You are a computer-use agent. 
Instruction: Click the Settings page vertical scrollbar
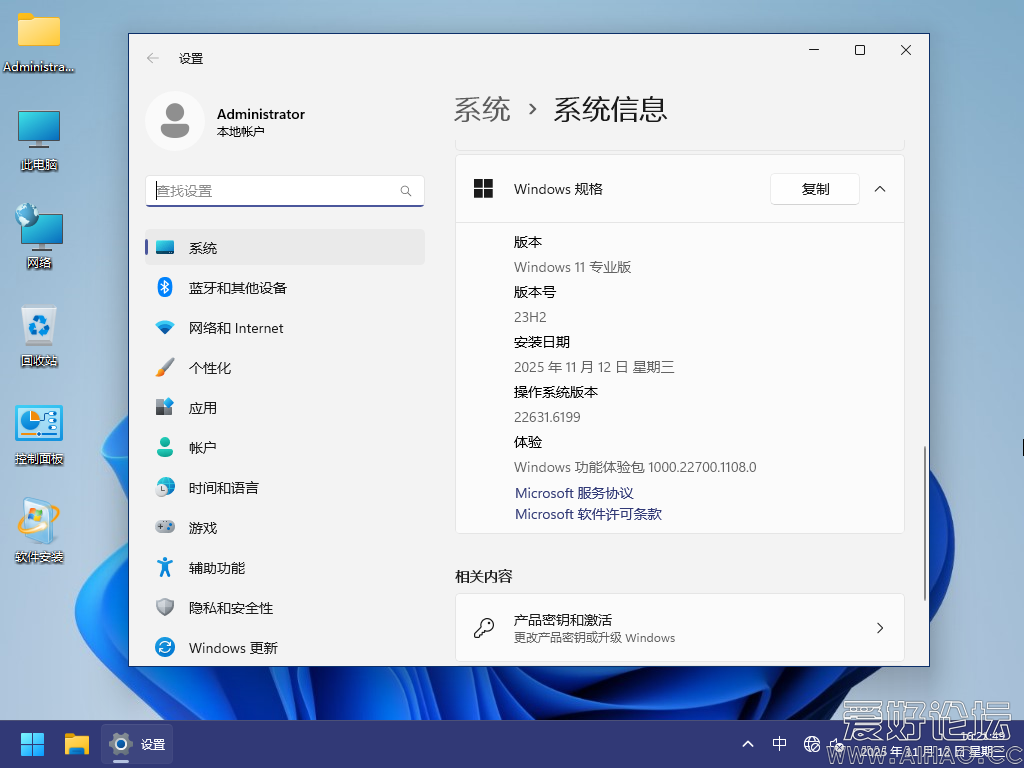pyautogui.click(x=925, y=523)
